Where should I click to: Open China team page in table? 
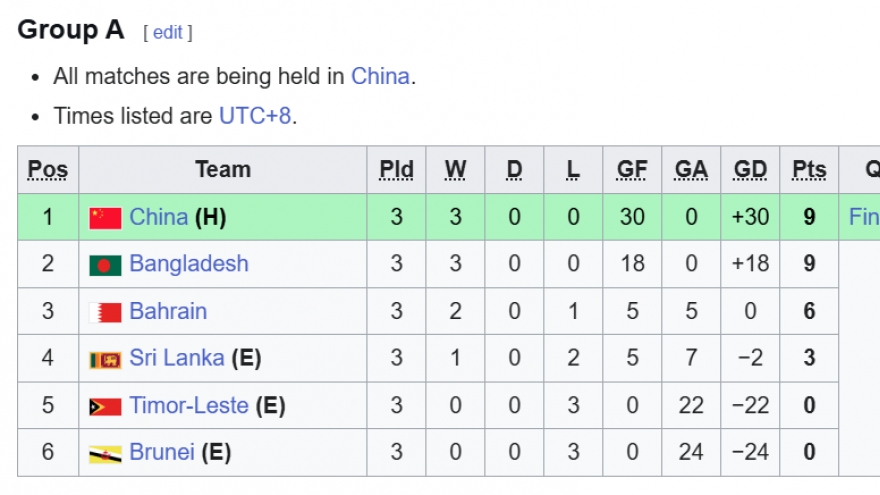tap(159, 216)
